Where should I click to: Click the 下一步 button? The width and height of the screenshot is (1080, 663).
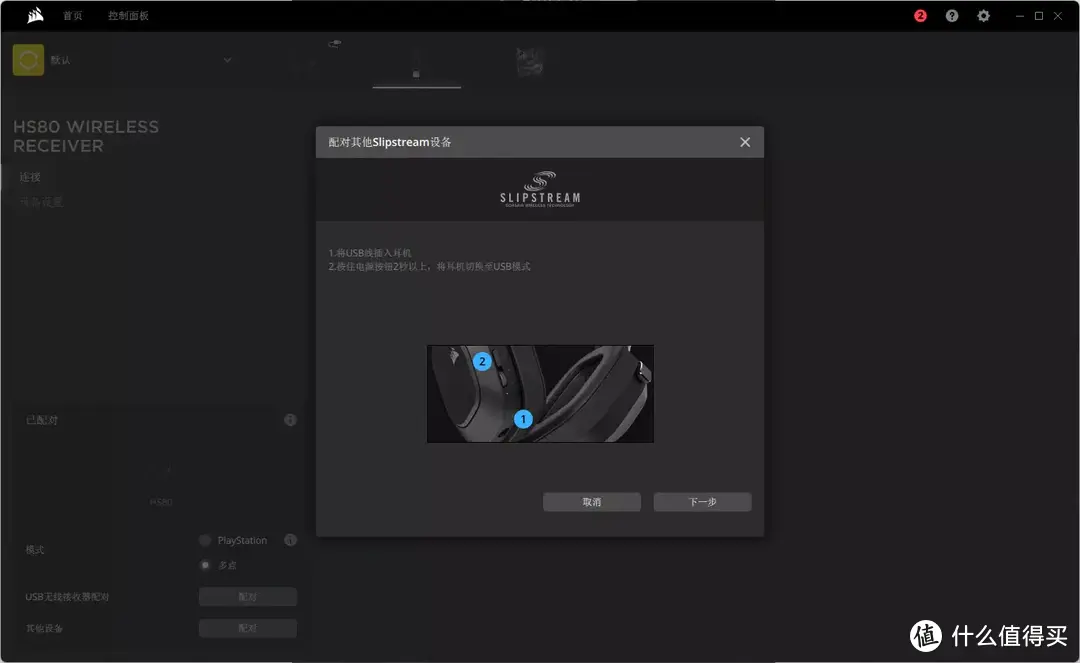703,502
